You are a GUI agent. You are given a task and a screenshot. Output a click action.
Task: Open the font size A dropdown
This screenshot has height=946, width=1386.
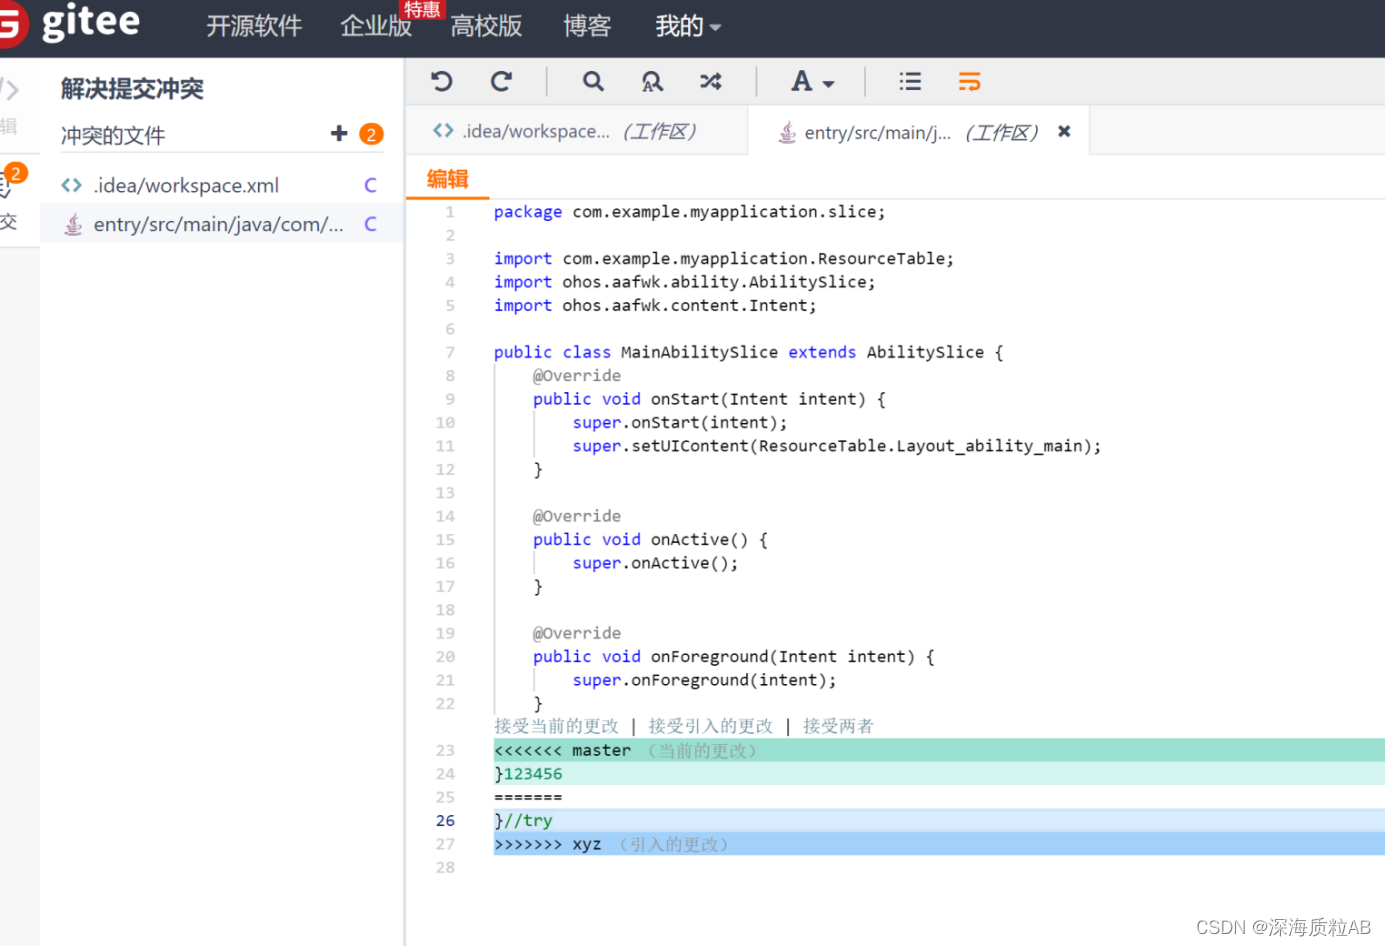(812, 82)
